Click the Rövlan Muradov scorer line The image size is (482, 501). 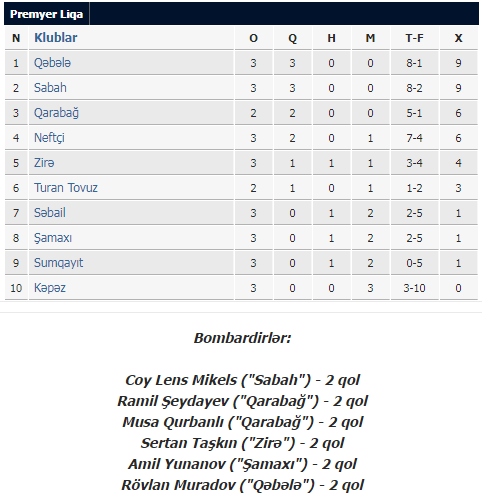pos(242,485)
